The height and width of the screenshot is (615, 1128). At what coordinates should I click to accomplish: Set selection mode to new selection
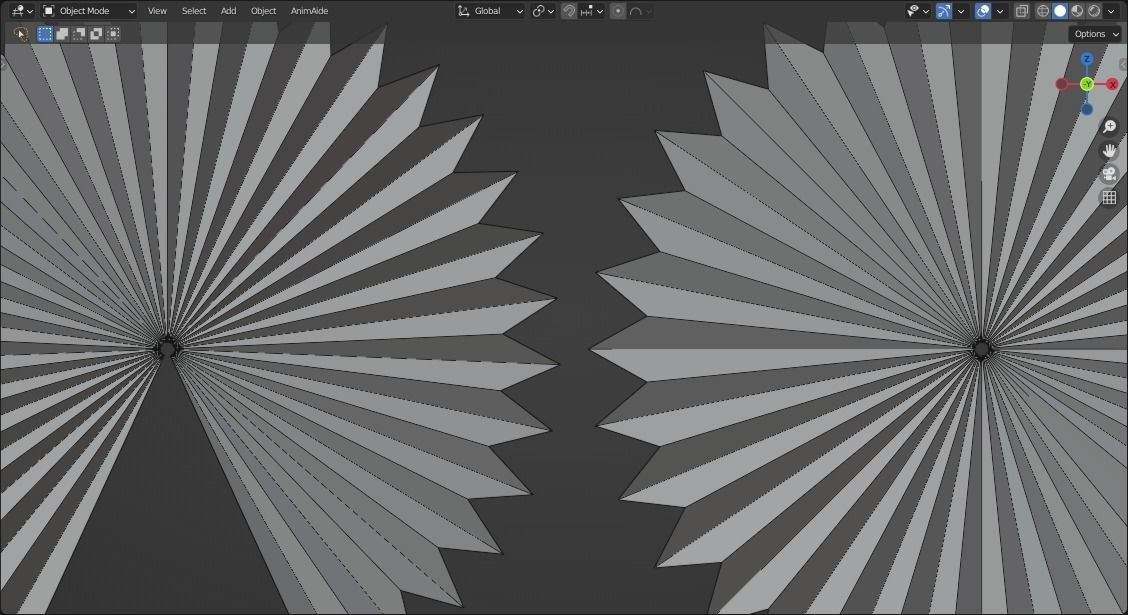[45, 34]
